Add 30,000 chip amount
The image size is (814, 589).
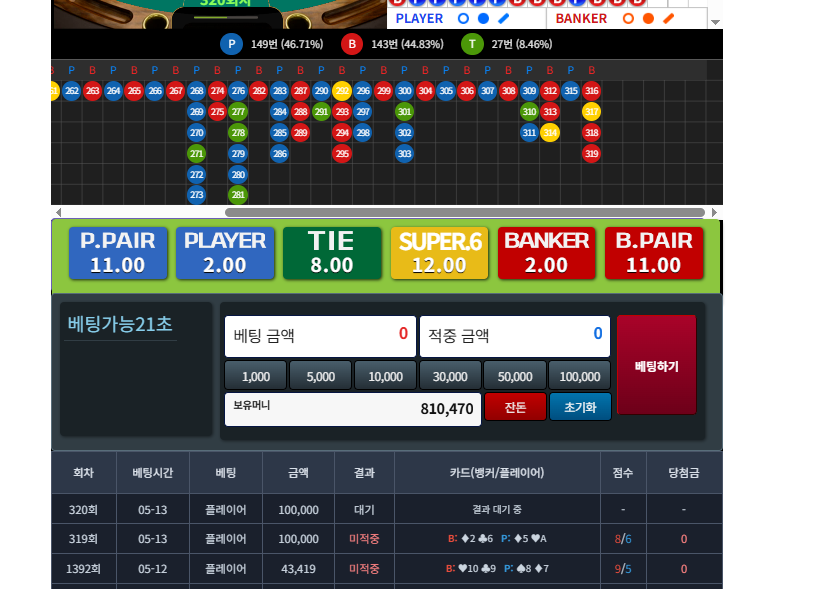click(x=450, y=376)
